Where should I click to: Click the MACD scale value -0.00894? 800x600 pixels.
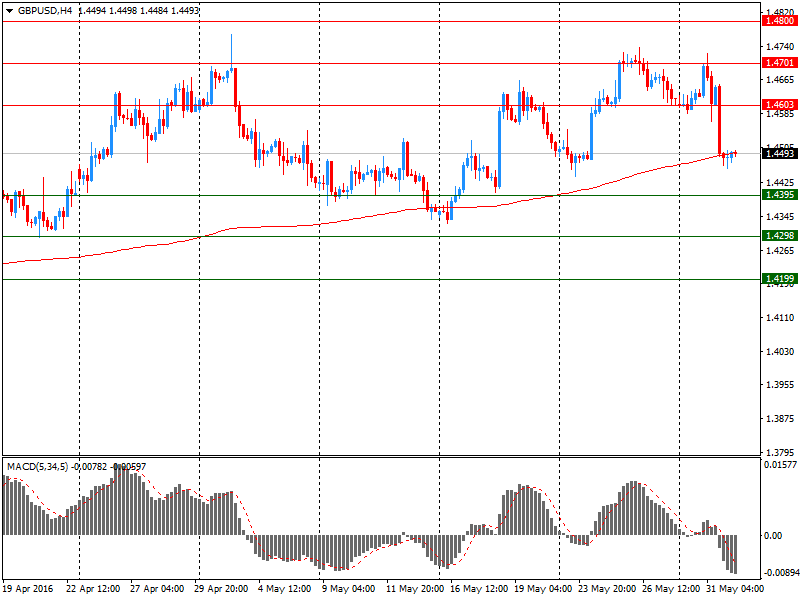click(x=781, y=573)
